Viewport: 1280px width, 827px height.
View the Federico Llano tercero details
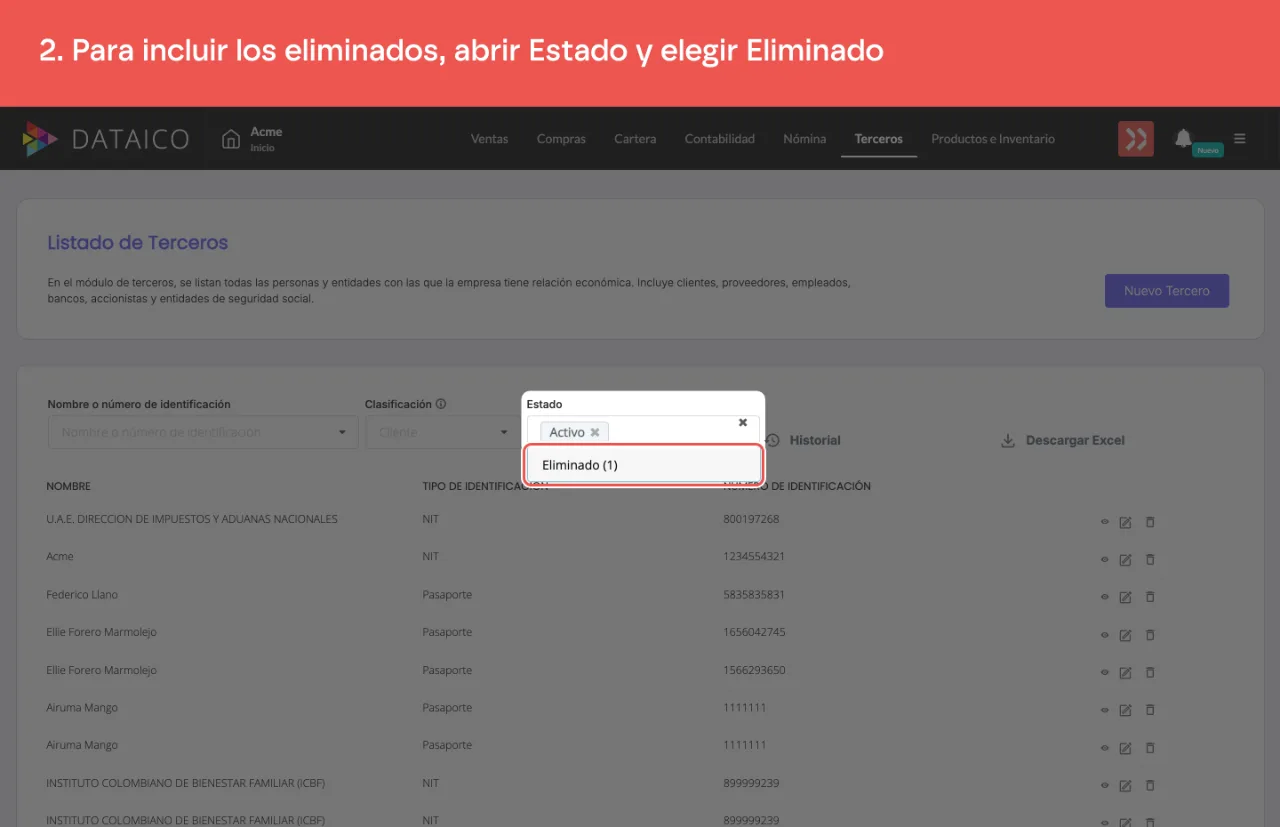1105,597
